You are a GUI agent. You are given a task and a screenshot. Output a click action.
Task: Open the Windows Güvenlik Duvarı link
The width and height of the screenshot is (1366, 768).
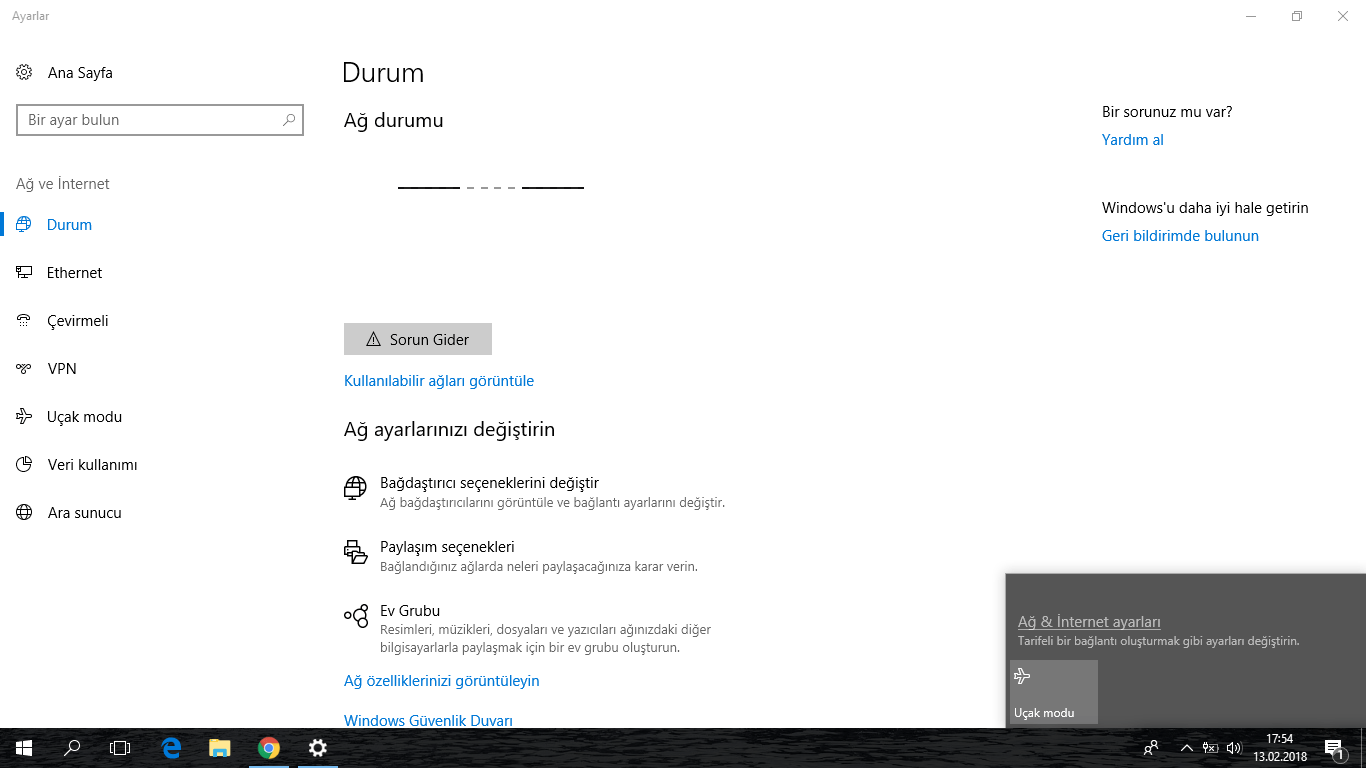tap(428, 720)
